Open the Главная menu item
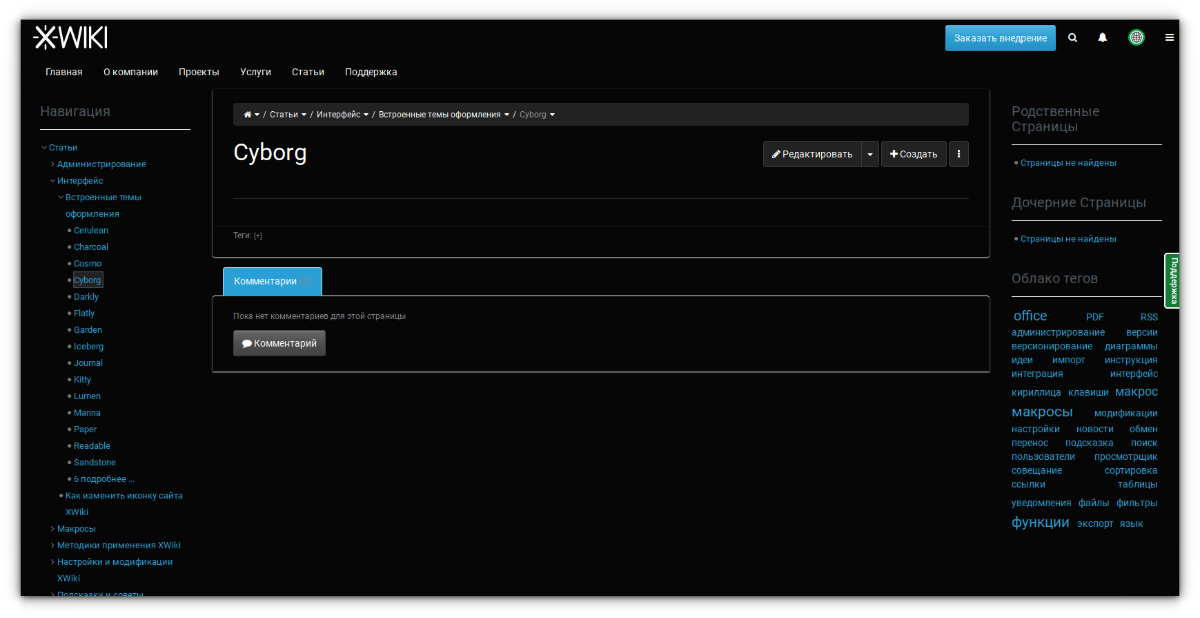Screen dimensions: 1200x618 (x=64, y=72)
